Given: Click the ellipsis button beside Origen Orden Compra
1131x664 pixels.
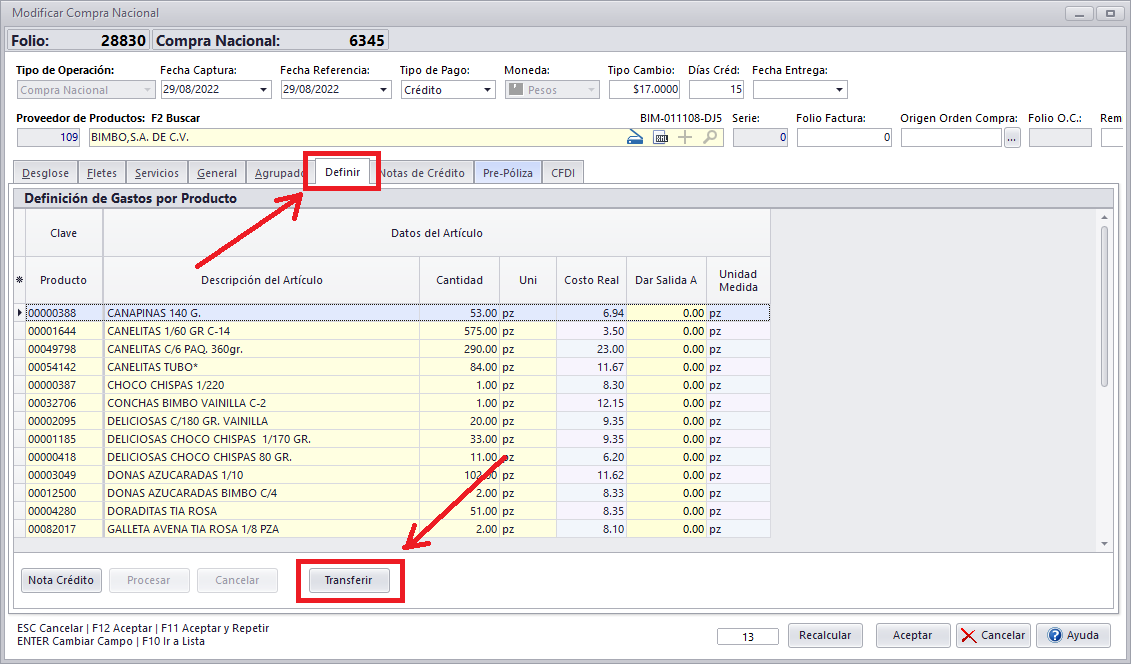Looking at the screenshot, I should click(x=1012, y=138).
